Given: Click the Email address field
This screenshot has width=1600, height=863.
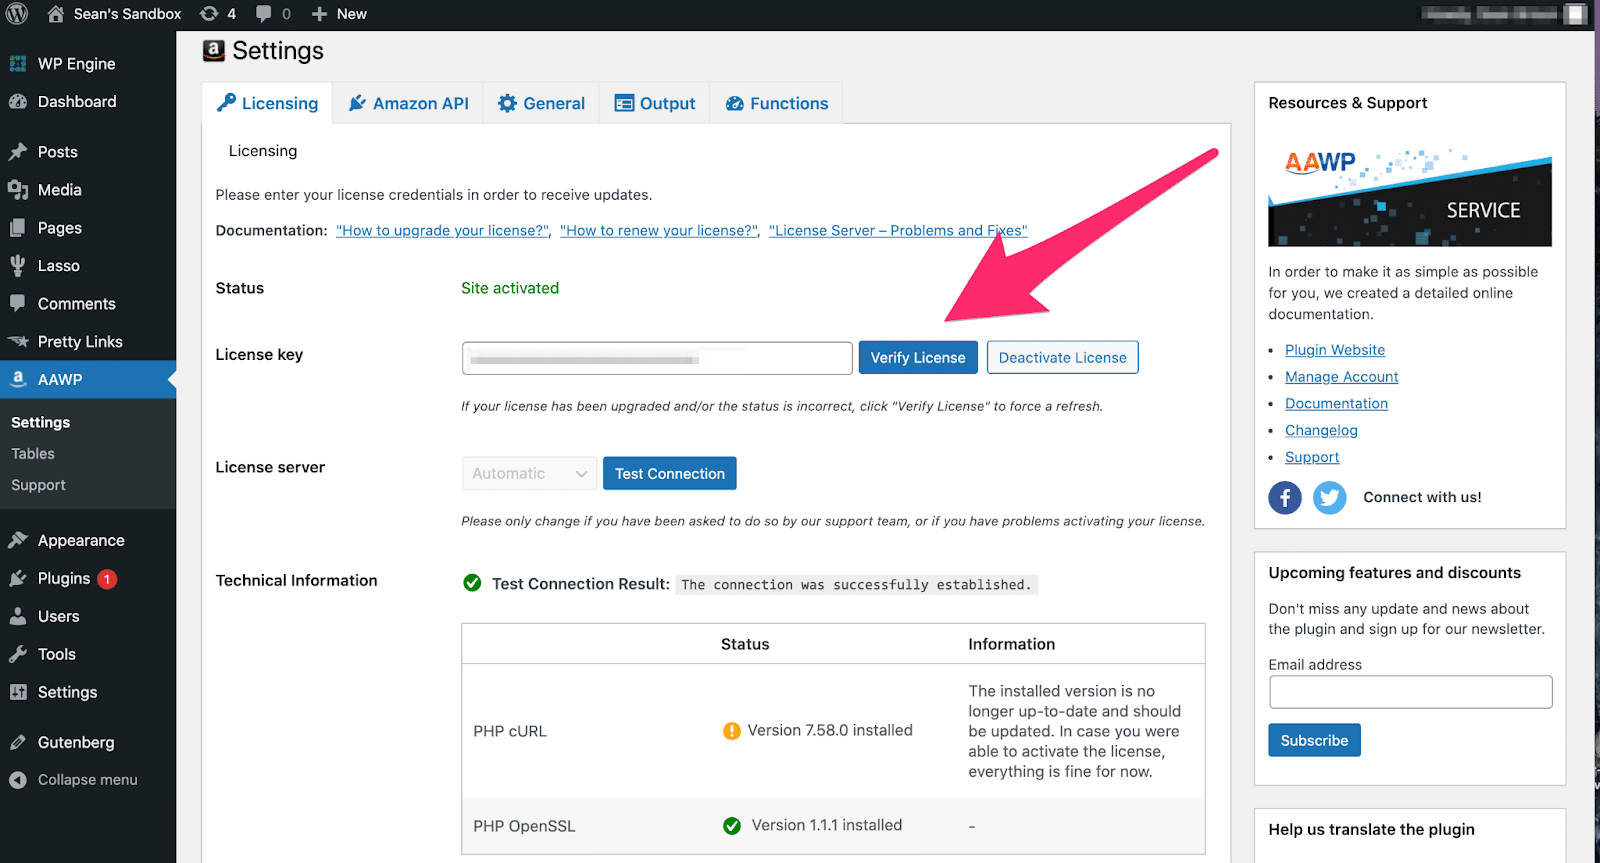Looking at the screenshot, I should tap(1410, 692).
